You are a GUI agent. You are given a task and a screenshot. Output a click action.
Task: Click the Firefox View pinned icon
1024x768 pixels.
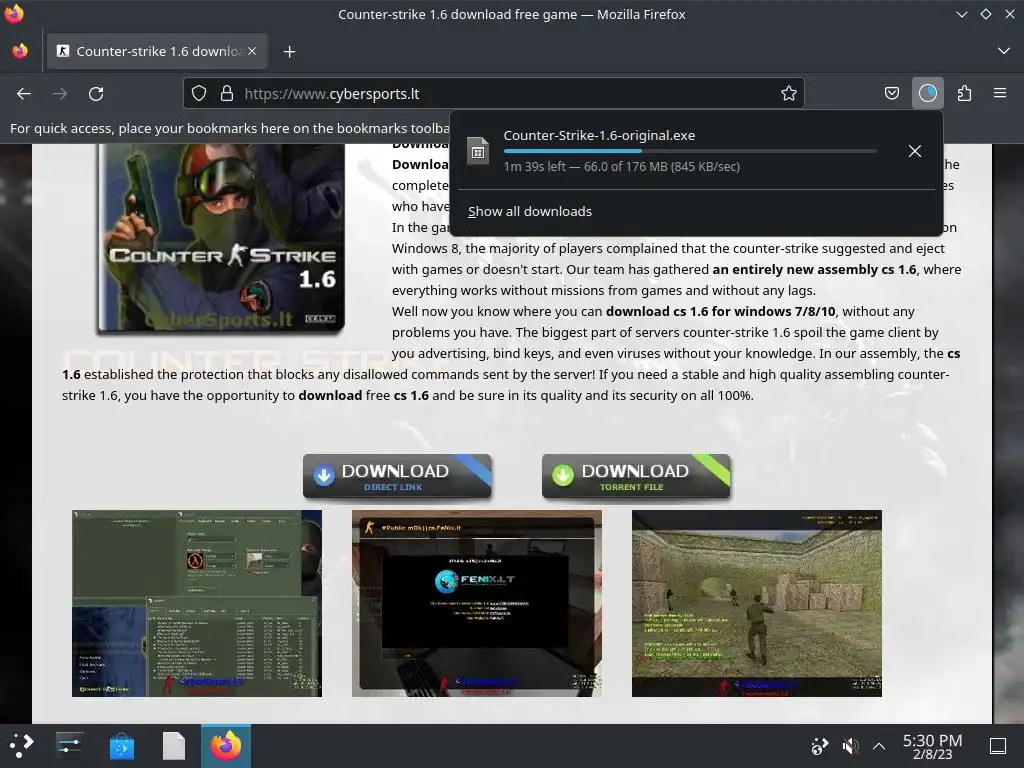[x=20, y=51]
